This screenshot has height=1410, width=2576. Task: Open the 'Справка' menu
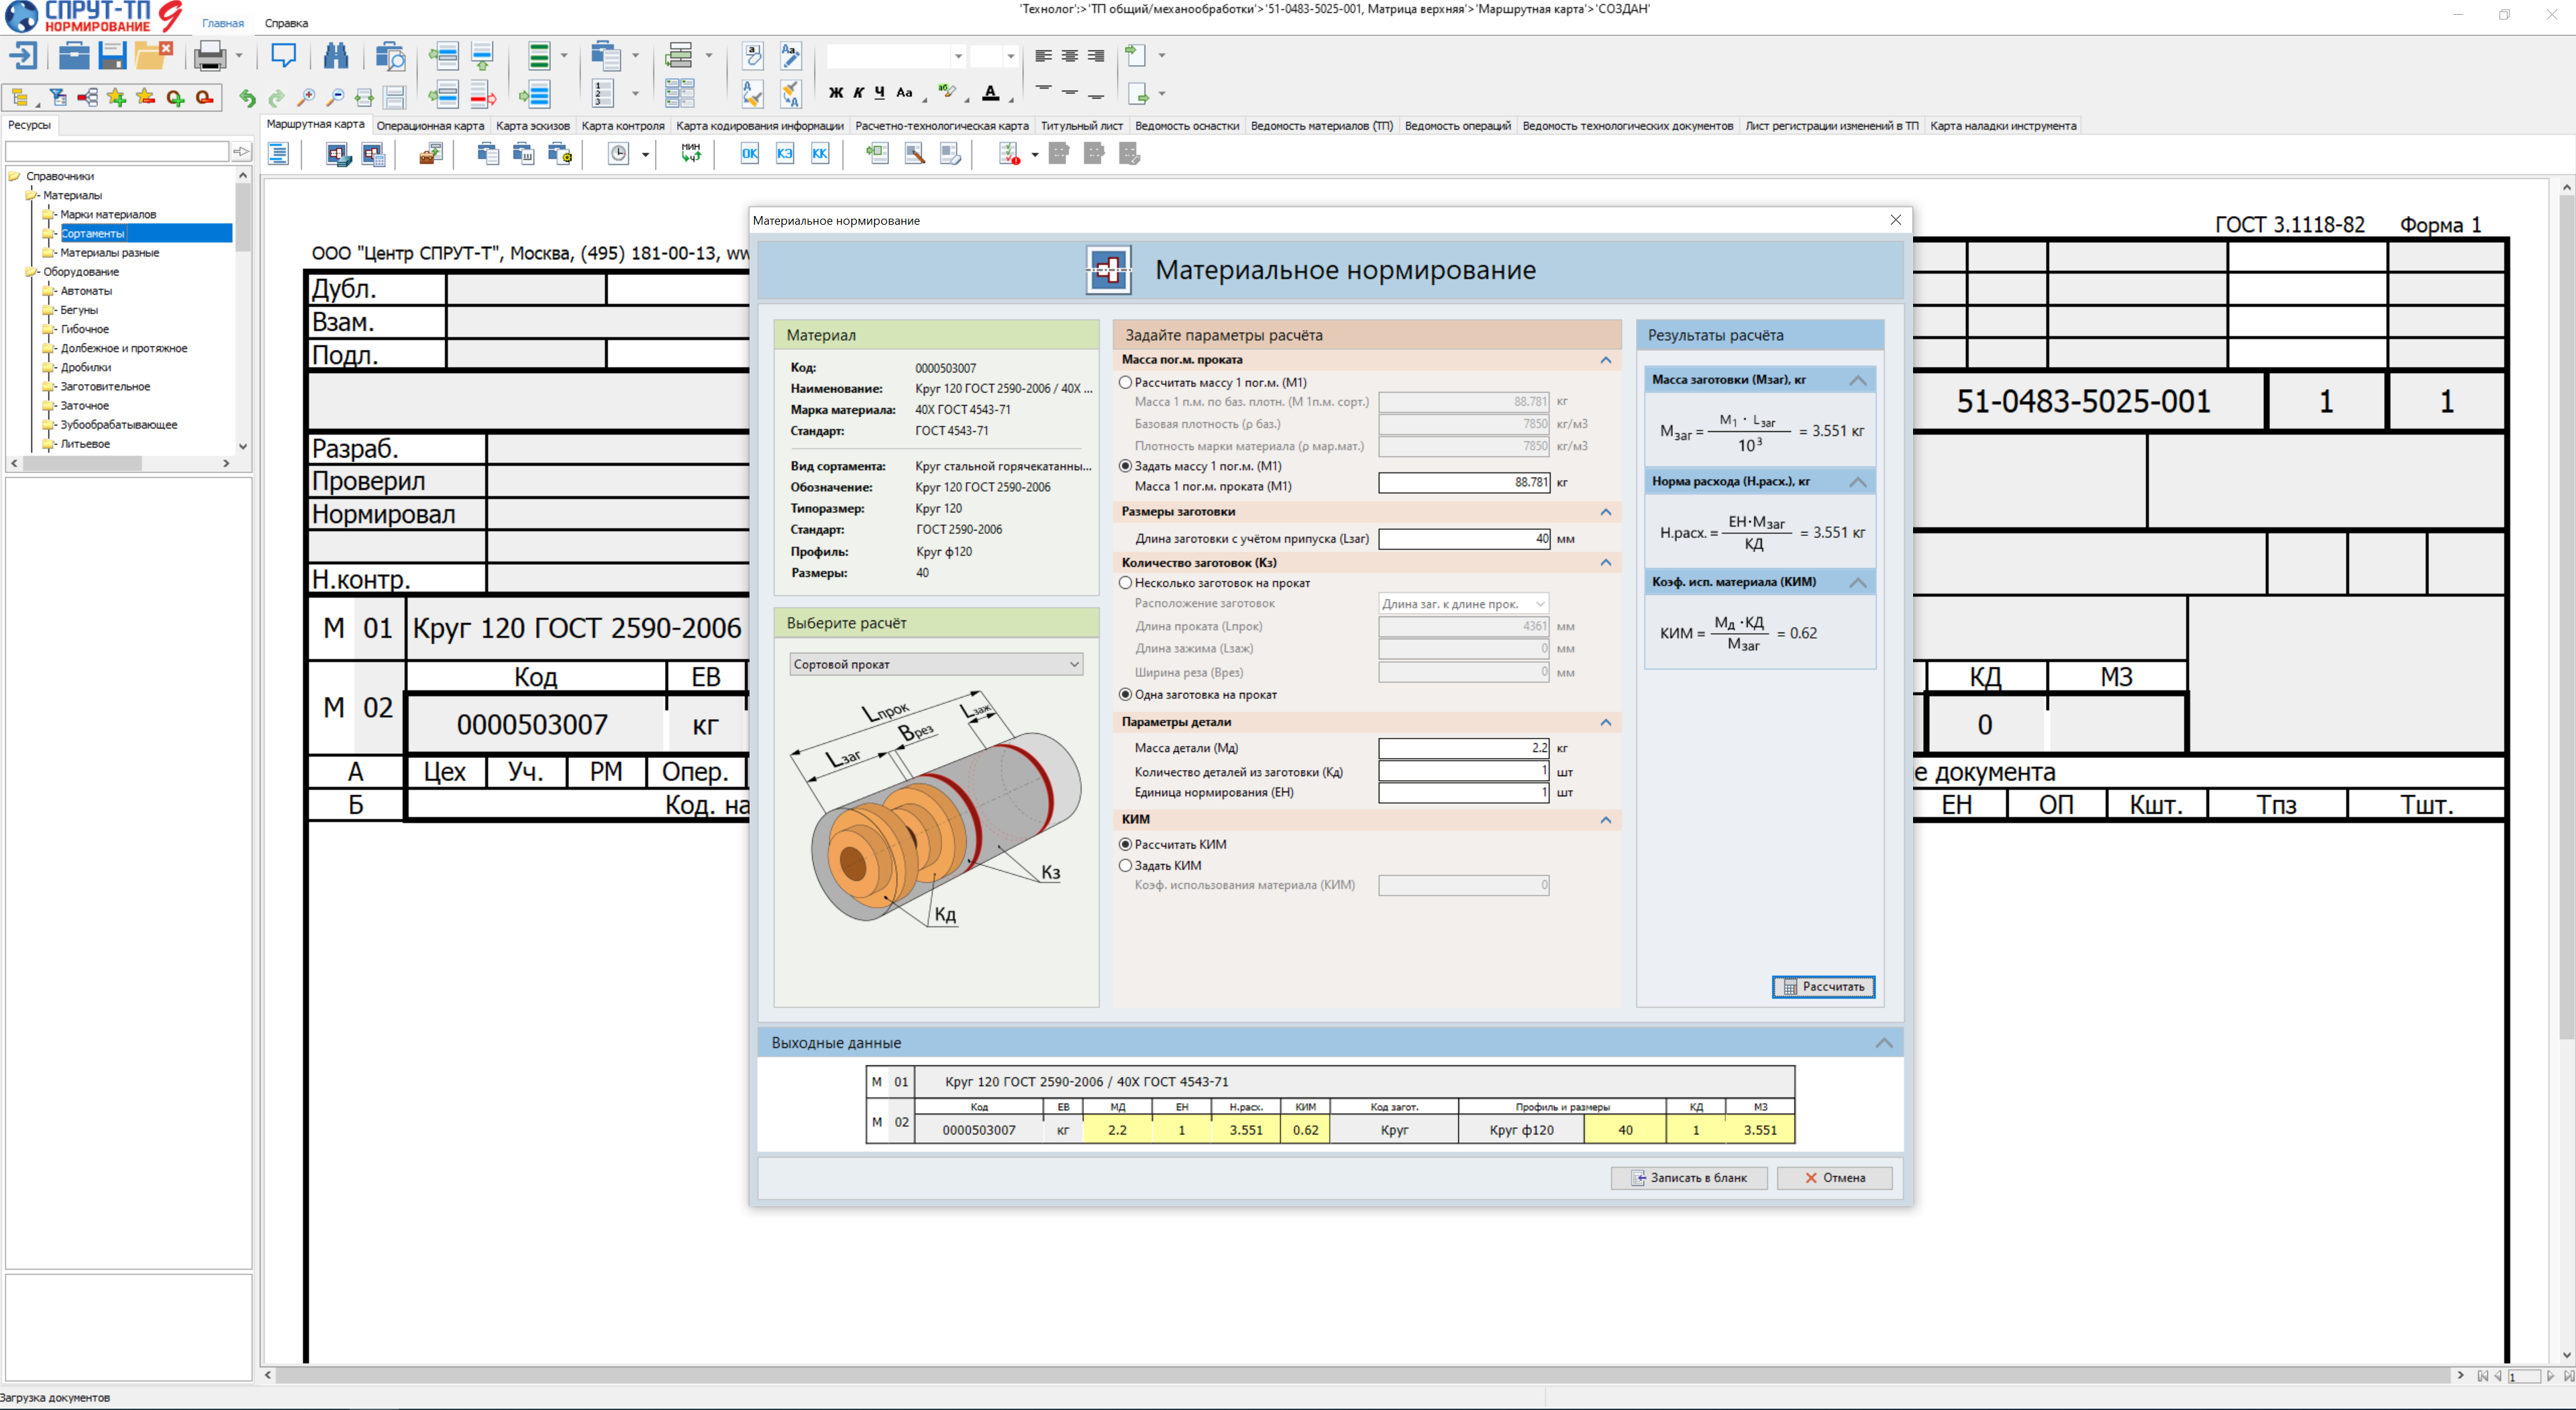[286, 23]
